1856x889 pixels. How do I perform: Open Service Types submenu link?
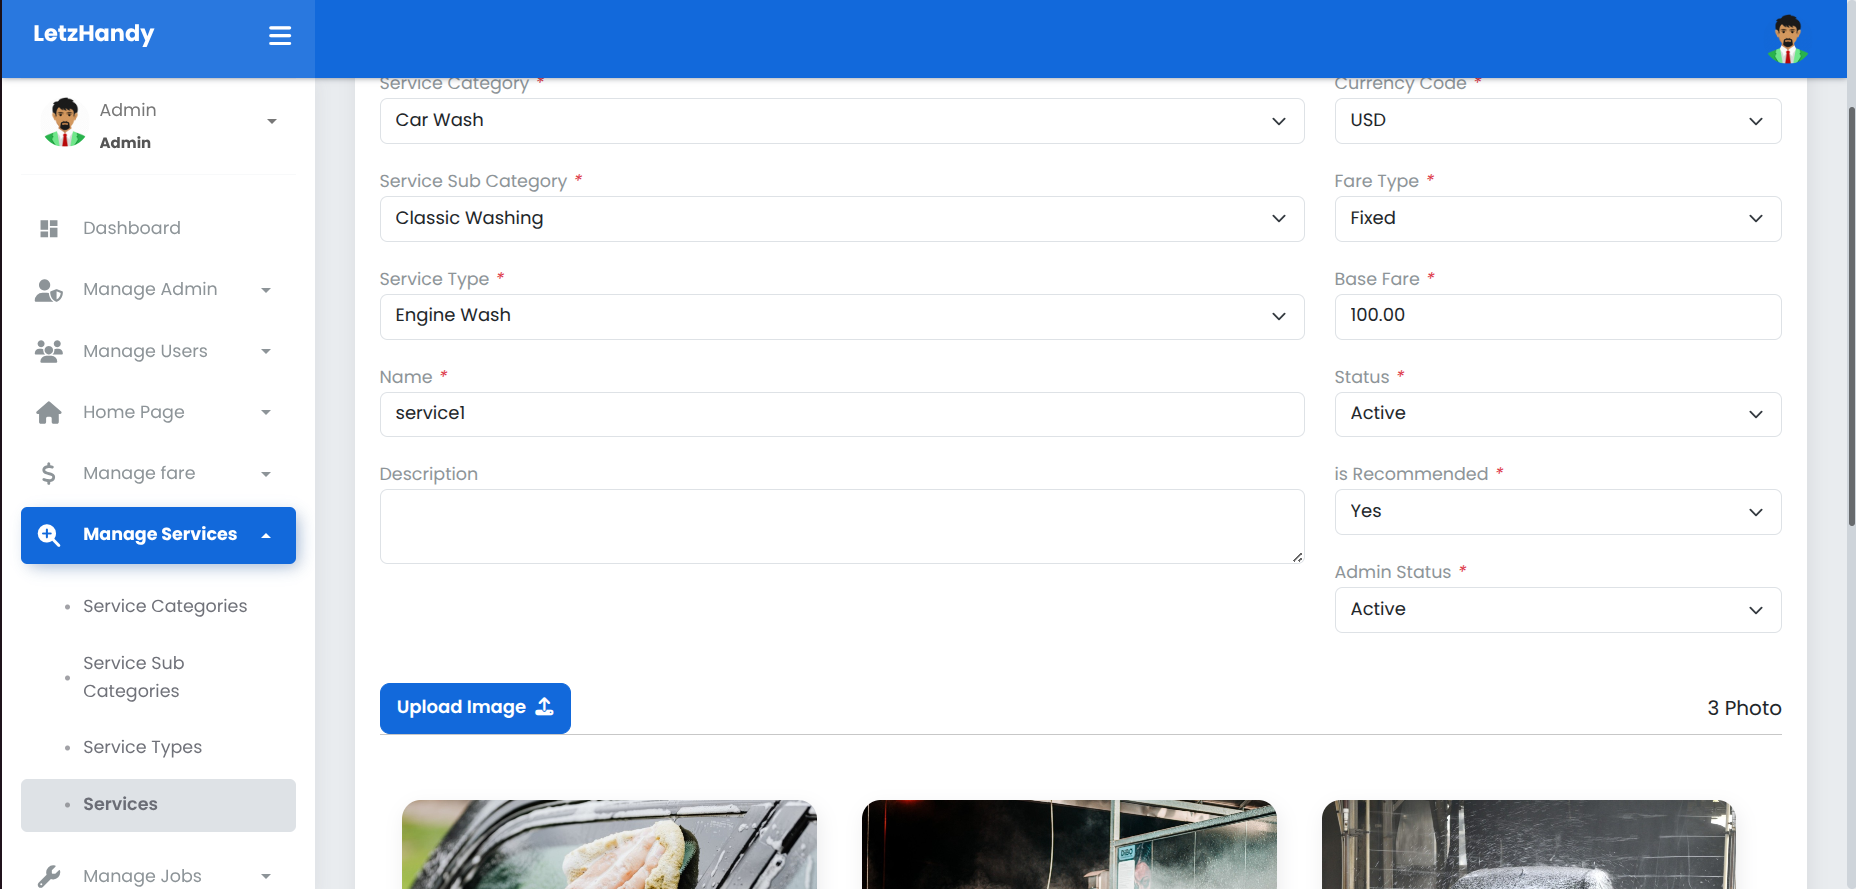[142, 747]
